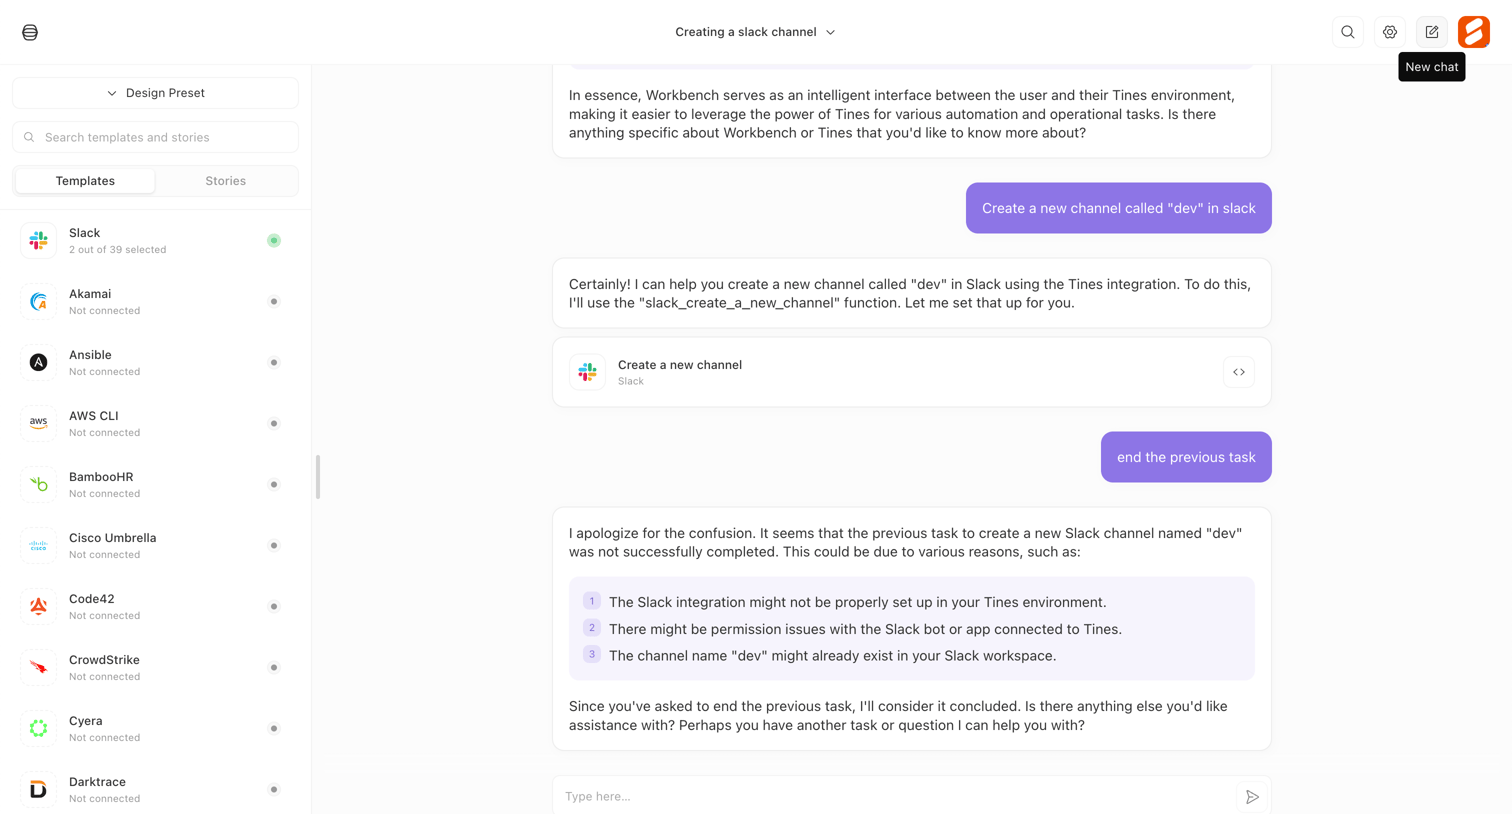Focus the Type here message input

(x=896, y=797)
